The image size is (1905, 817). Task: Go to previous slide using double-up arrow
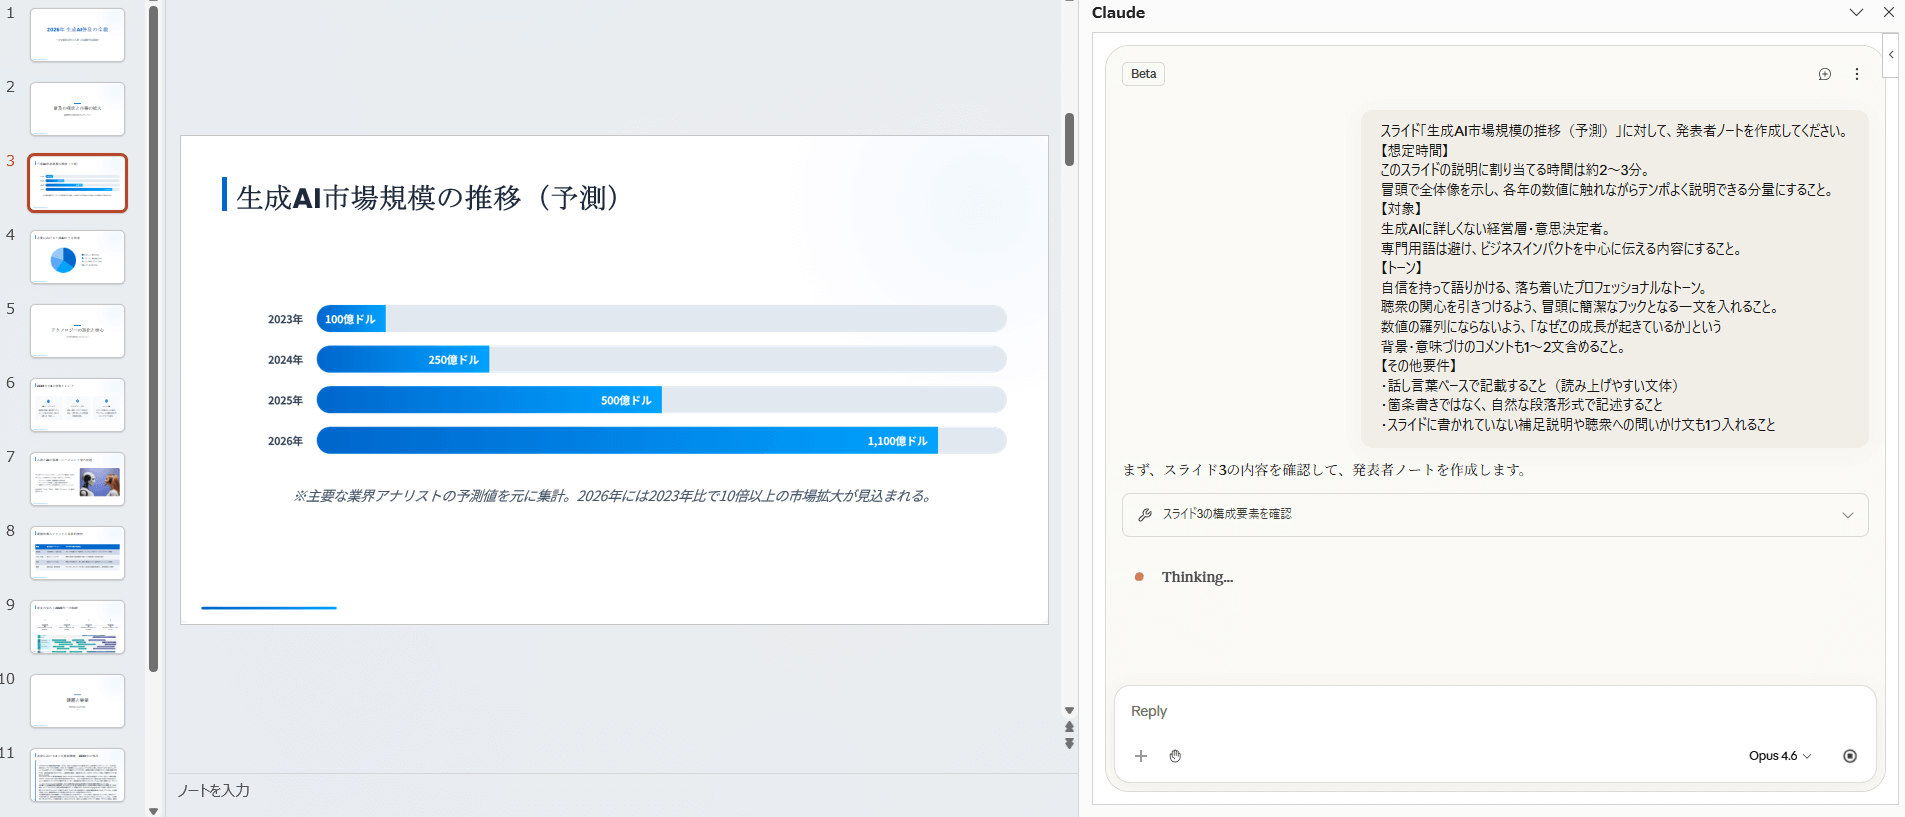click(1069, 728)
